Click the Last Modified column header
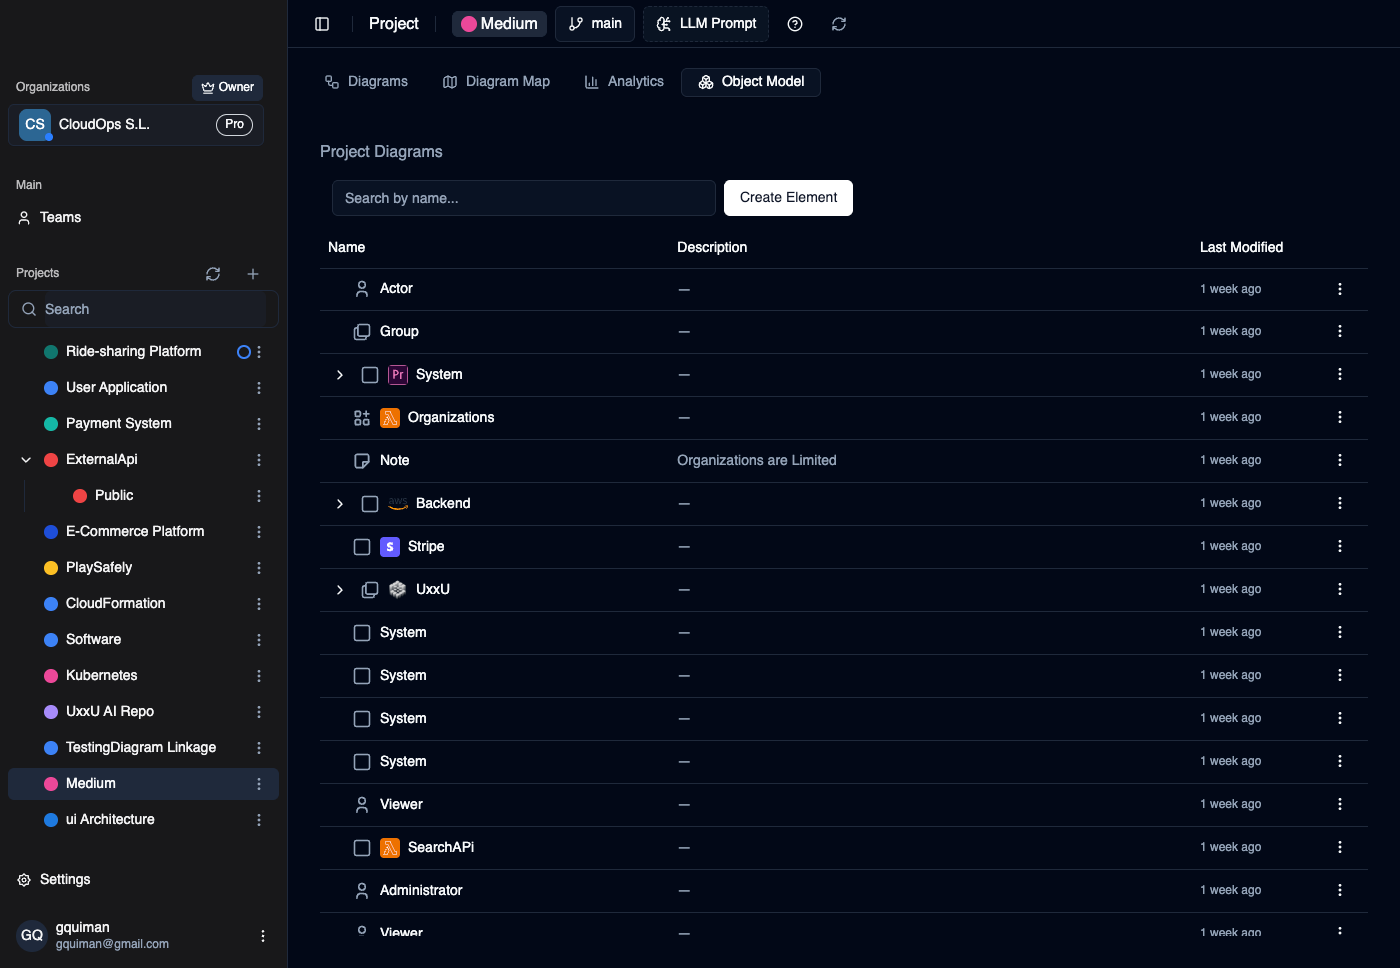This screenshot has width=1400, height=968. (x=1241, y=248)
